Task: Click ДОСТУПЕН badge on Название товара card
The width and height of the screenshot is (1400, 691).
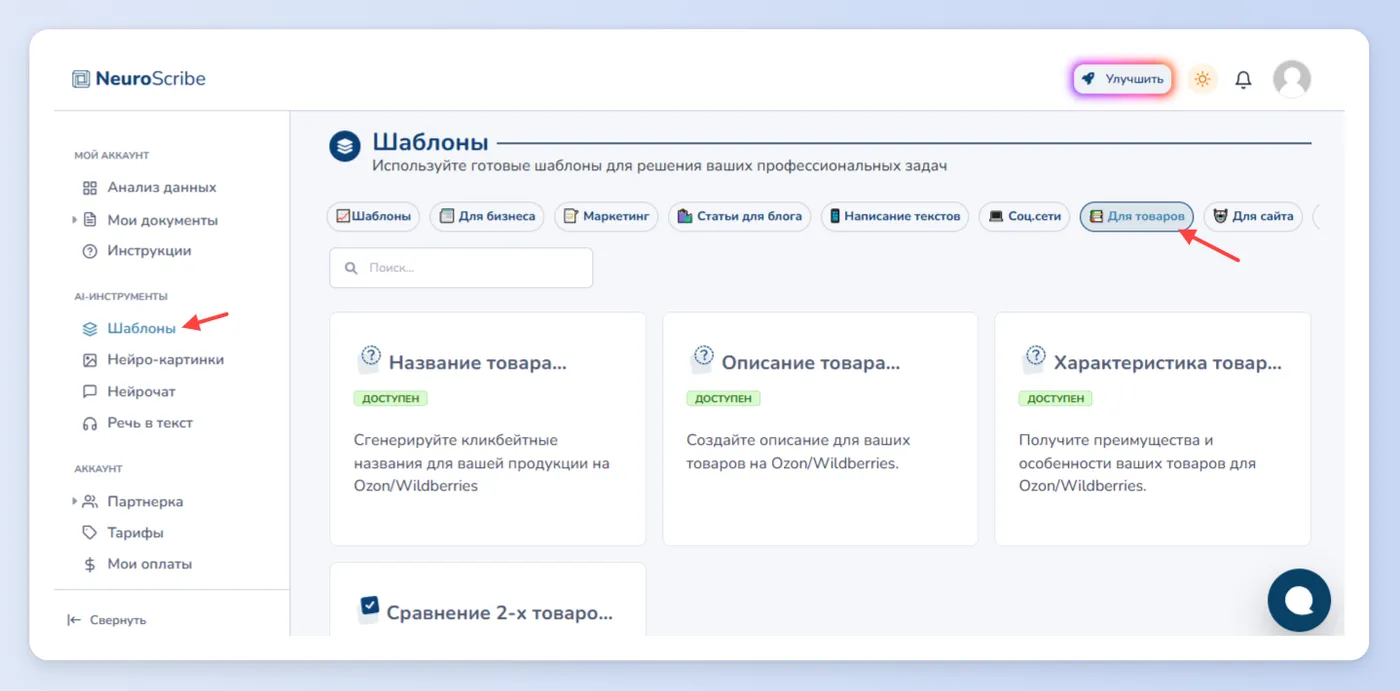Action: click(391, 398)
